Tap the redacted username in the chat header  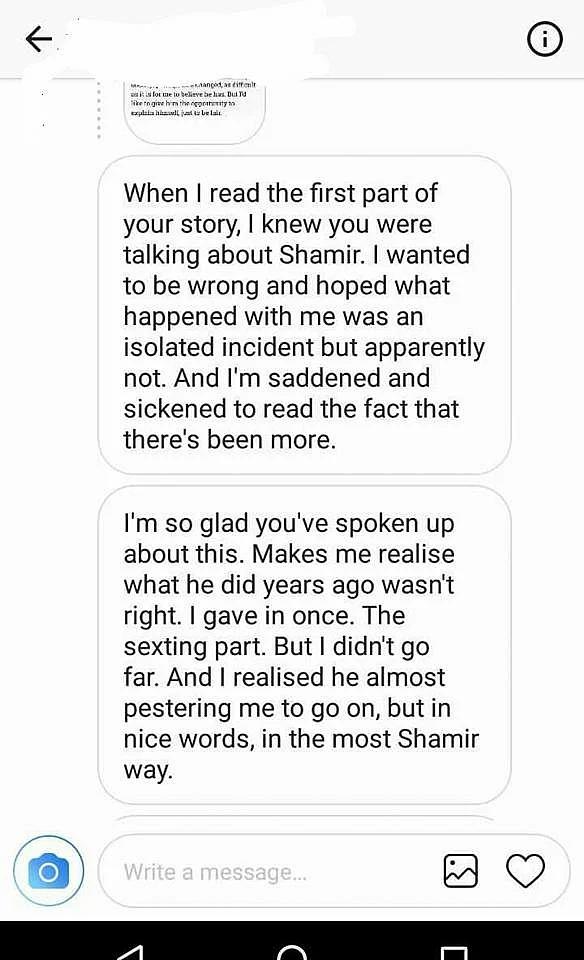pyautogui.click(x=202, y=40)
